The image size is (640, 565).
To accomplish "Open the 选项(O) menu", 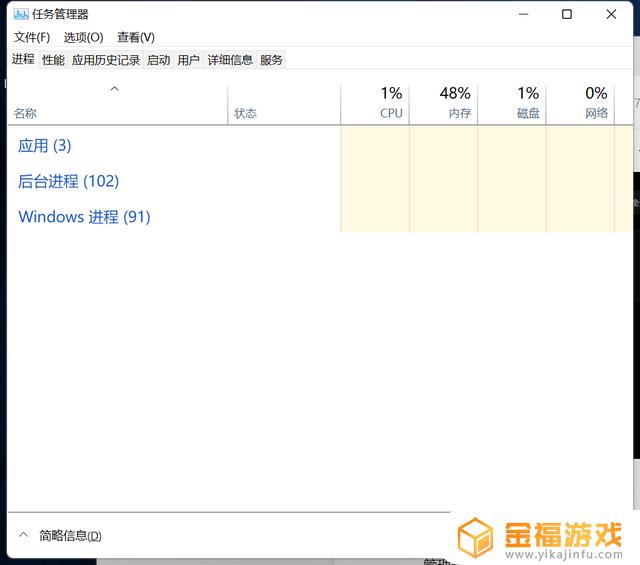I will coord(83,38).
